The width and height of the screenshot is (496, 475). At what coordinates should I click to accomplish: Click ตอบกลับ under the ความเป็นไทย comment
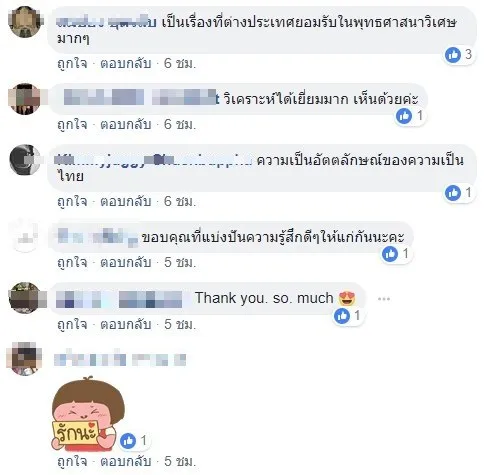point(126,201)
